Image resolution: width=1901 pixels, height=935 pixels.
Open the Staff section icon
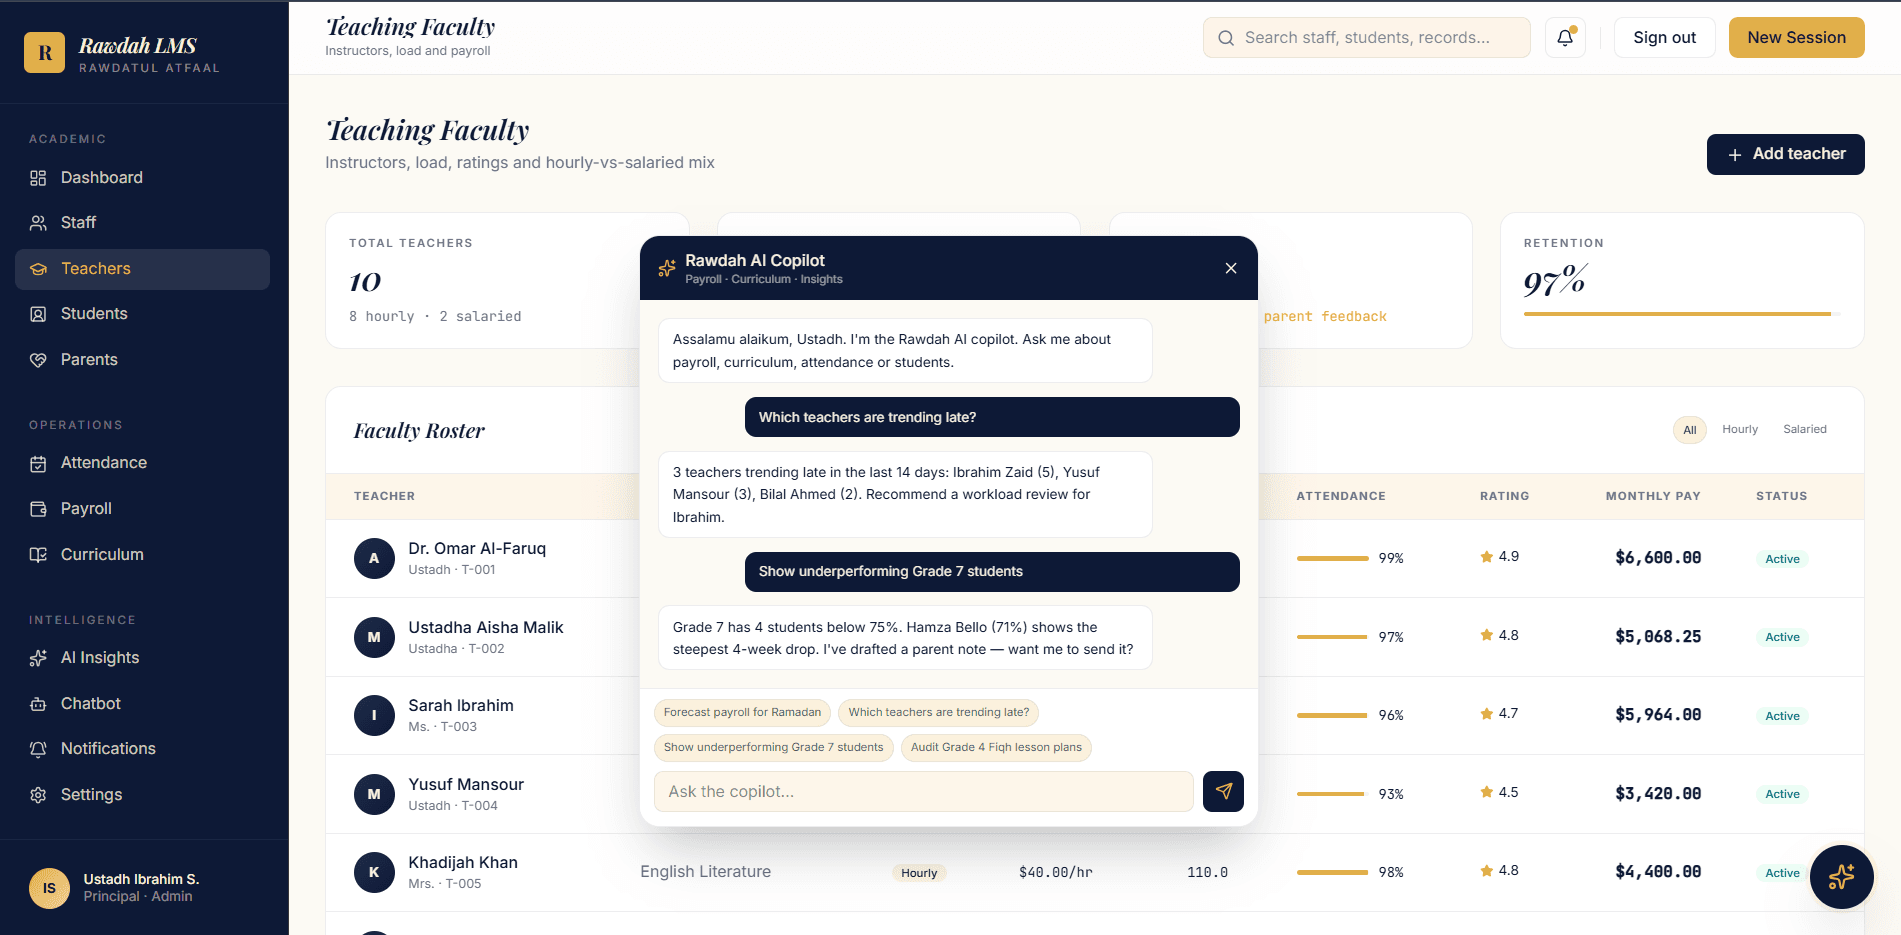point(38,223)
